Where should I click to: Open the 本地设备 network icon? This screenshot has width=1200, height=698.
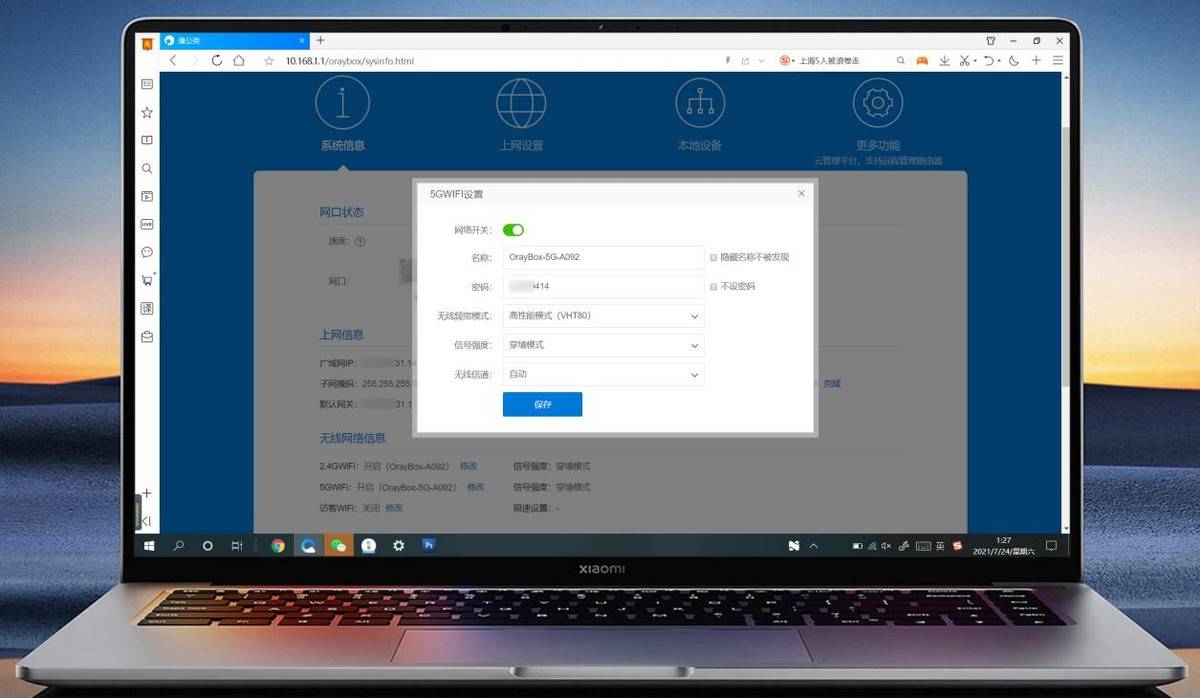[700, 103]
